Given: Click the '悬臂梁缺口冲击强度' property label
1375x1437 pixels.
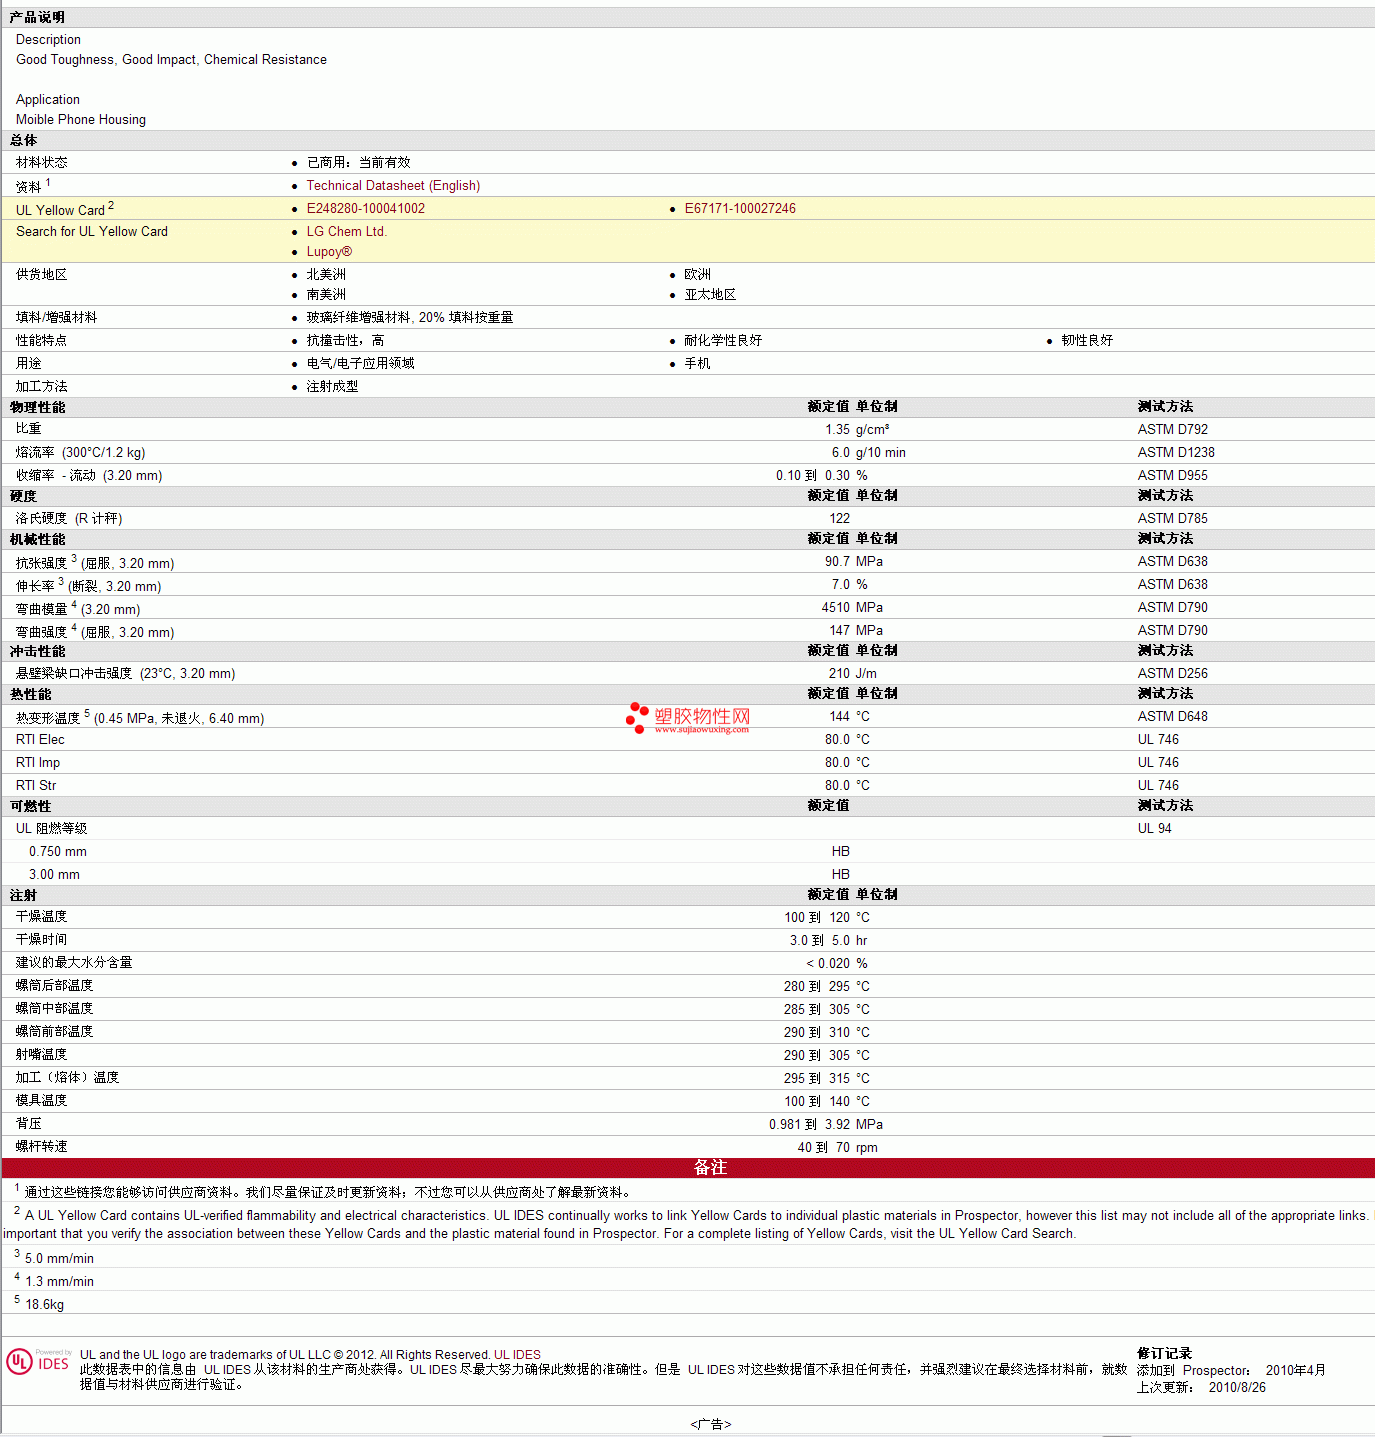Looking at the screenshot, I should pos(74,674).
